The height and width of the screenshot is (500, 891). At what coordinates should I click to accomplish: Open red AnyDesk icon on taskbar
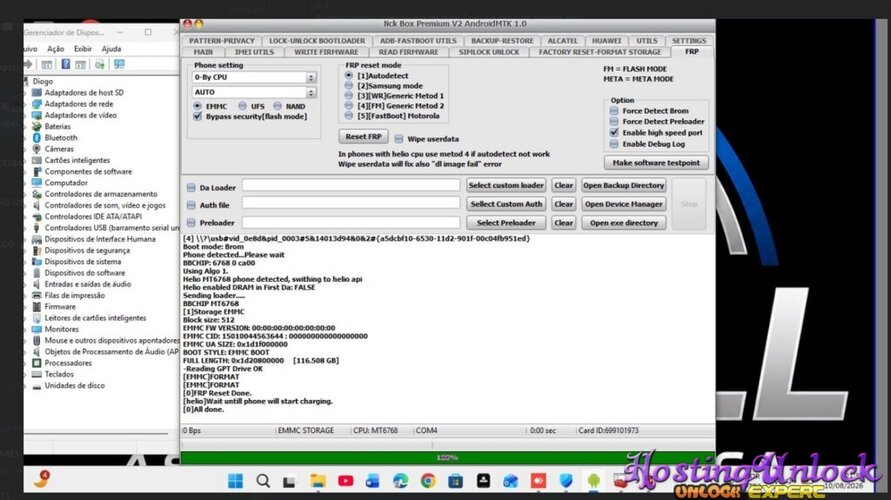coord(538,481)
